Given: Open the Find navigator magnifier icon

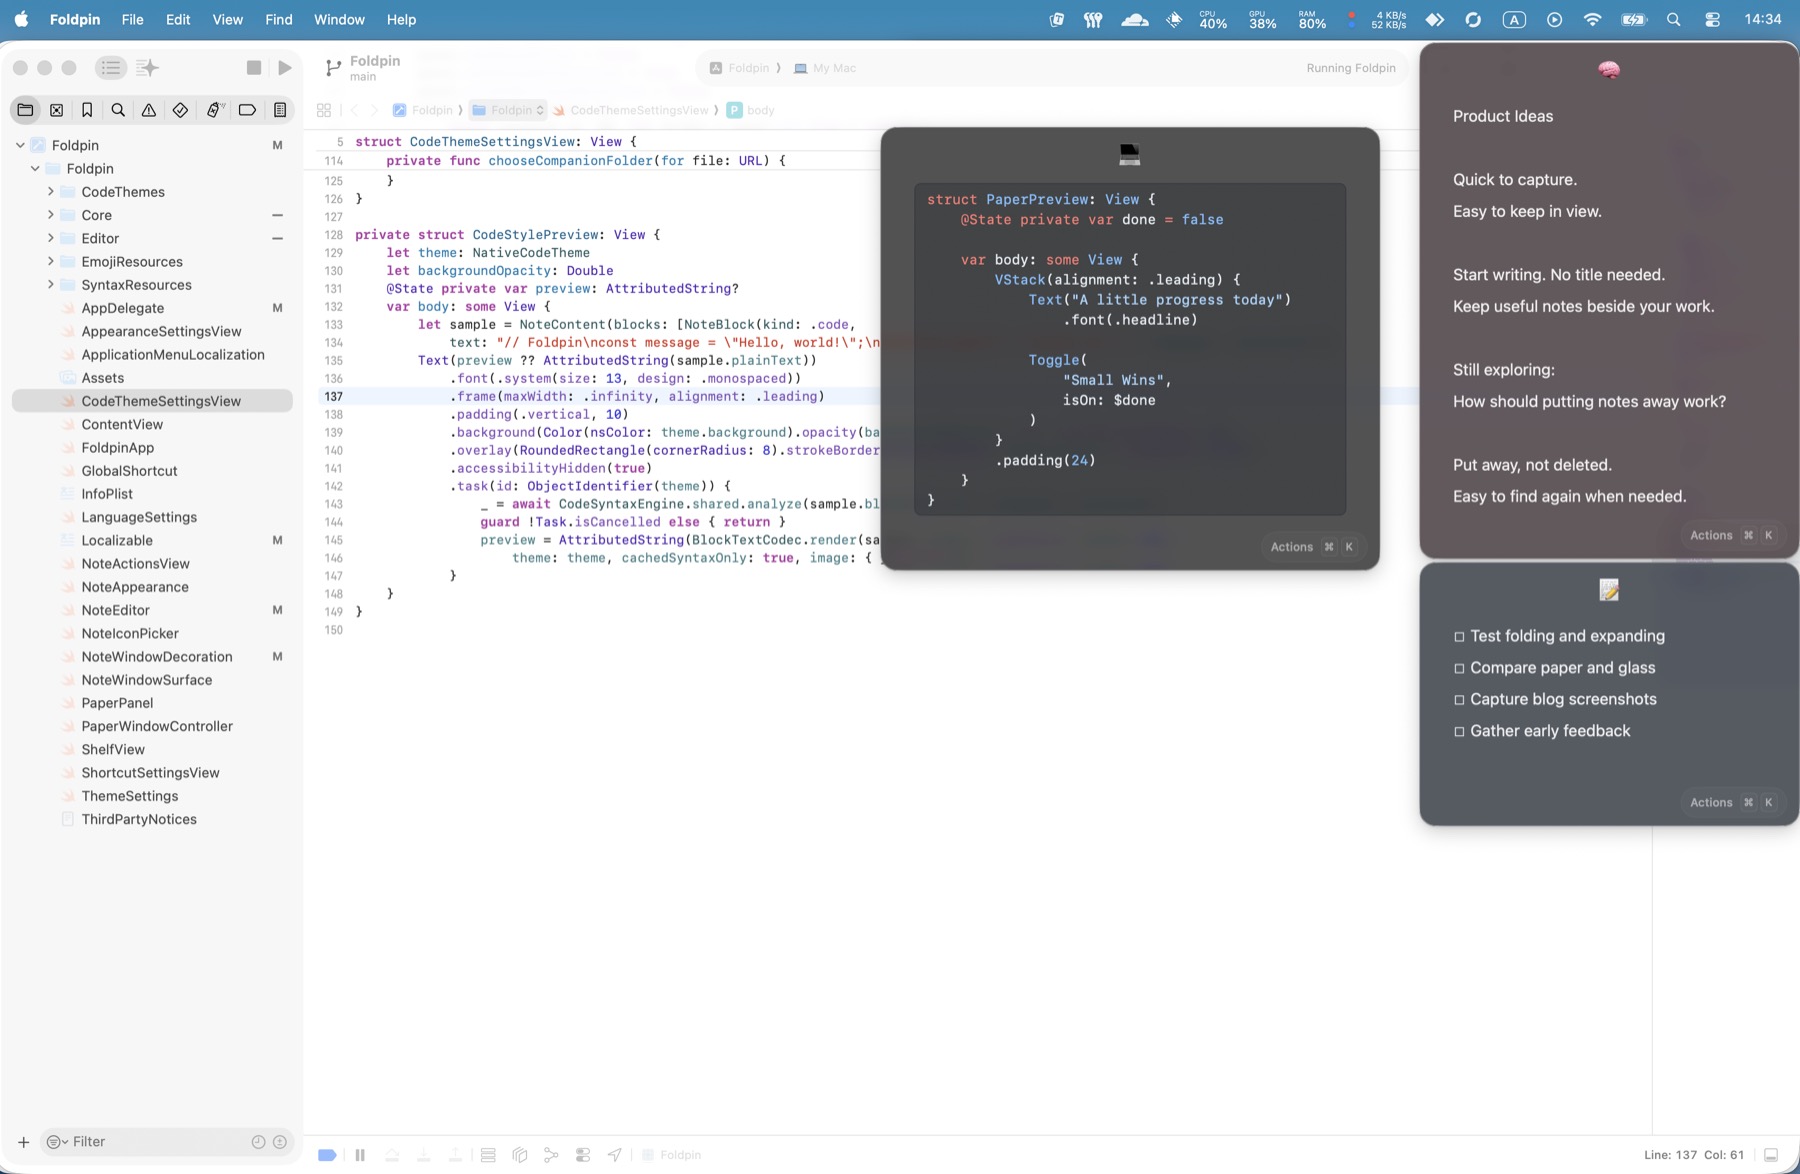Looking at the screenshot, I should point(118,110).
